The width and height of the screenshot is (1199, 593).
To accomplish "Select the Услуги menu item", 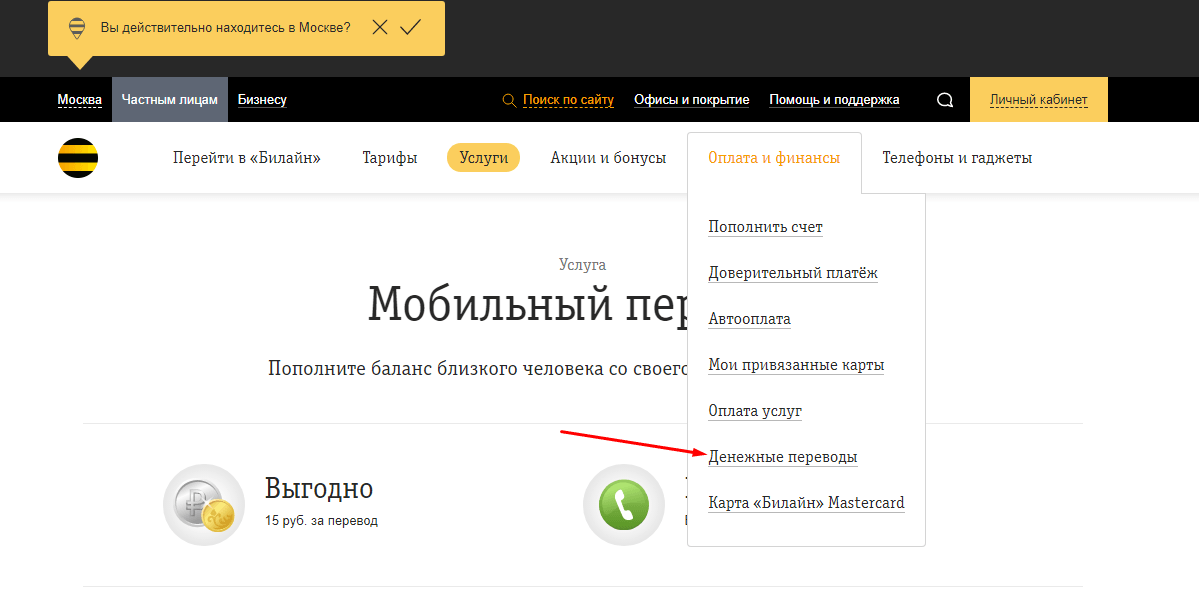I will click(x=483, y=158).
